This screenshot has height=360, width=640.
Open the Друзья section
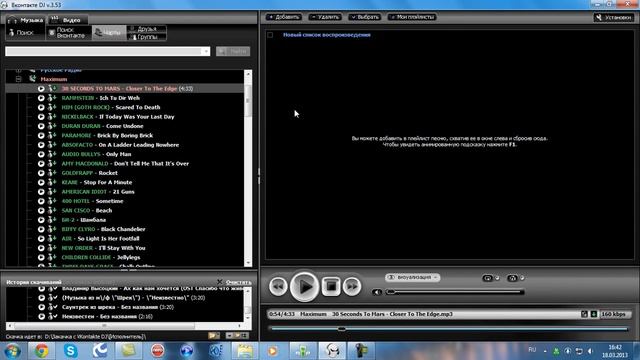pos(147,29)
